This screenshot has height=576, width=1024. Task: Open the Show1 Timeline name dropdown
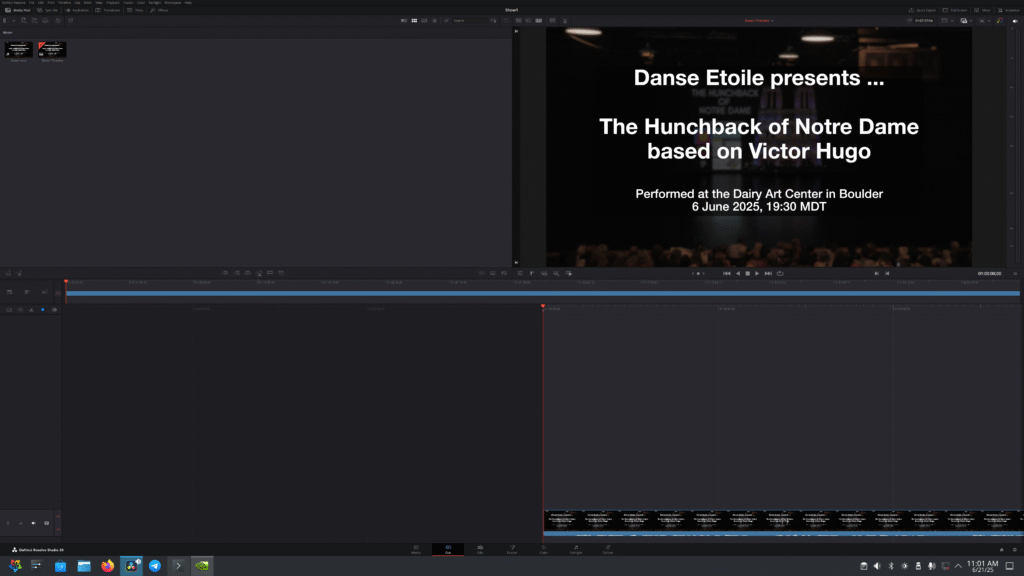pos(759,20)
